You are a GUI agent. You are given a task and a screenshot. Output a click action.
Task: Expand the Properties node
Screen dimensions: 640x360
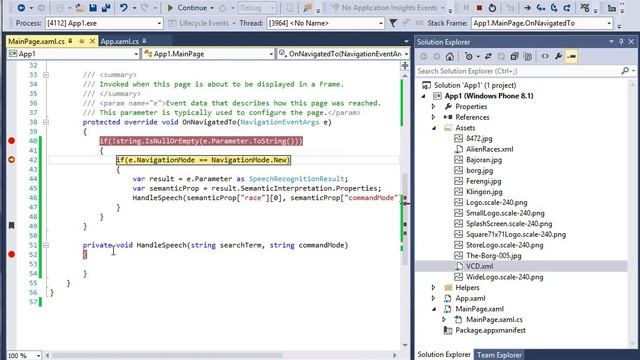pos(433,107)
